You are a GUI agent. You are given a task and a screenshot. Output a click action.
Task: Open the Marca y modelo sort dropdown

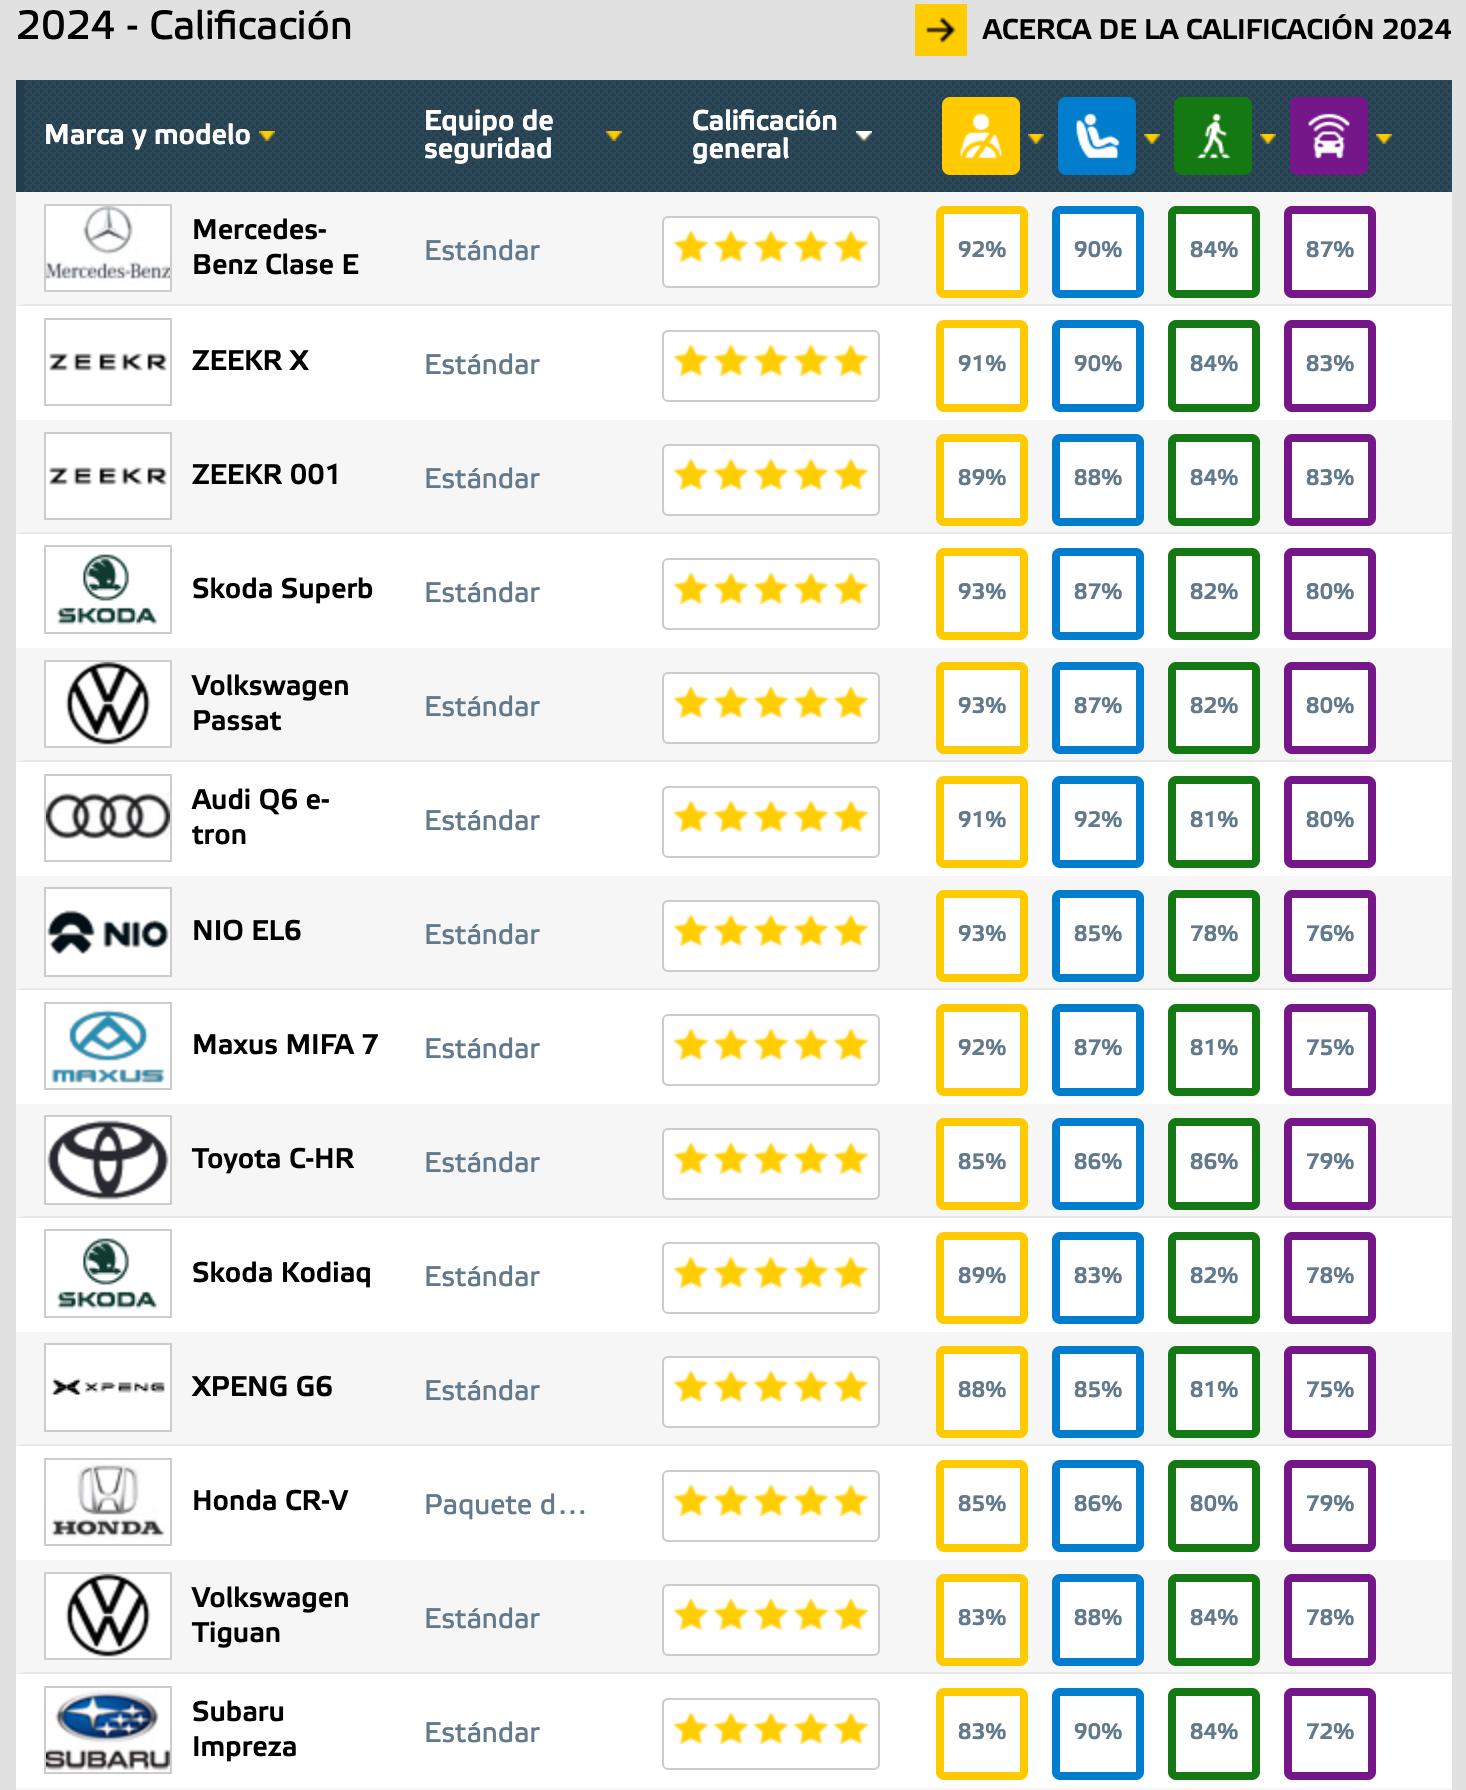267,137
